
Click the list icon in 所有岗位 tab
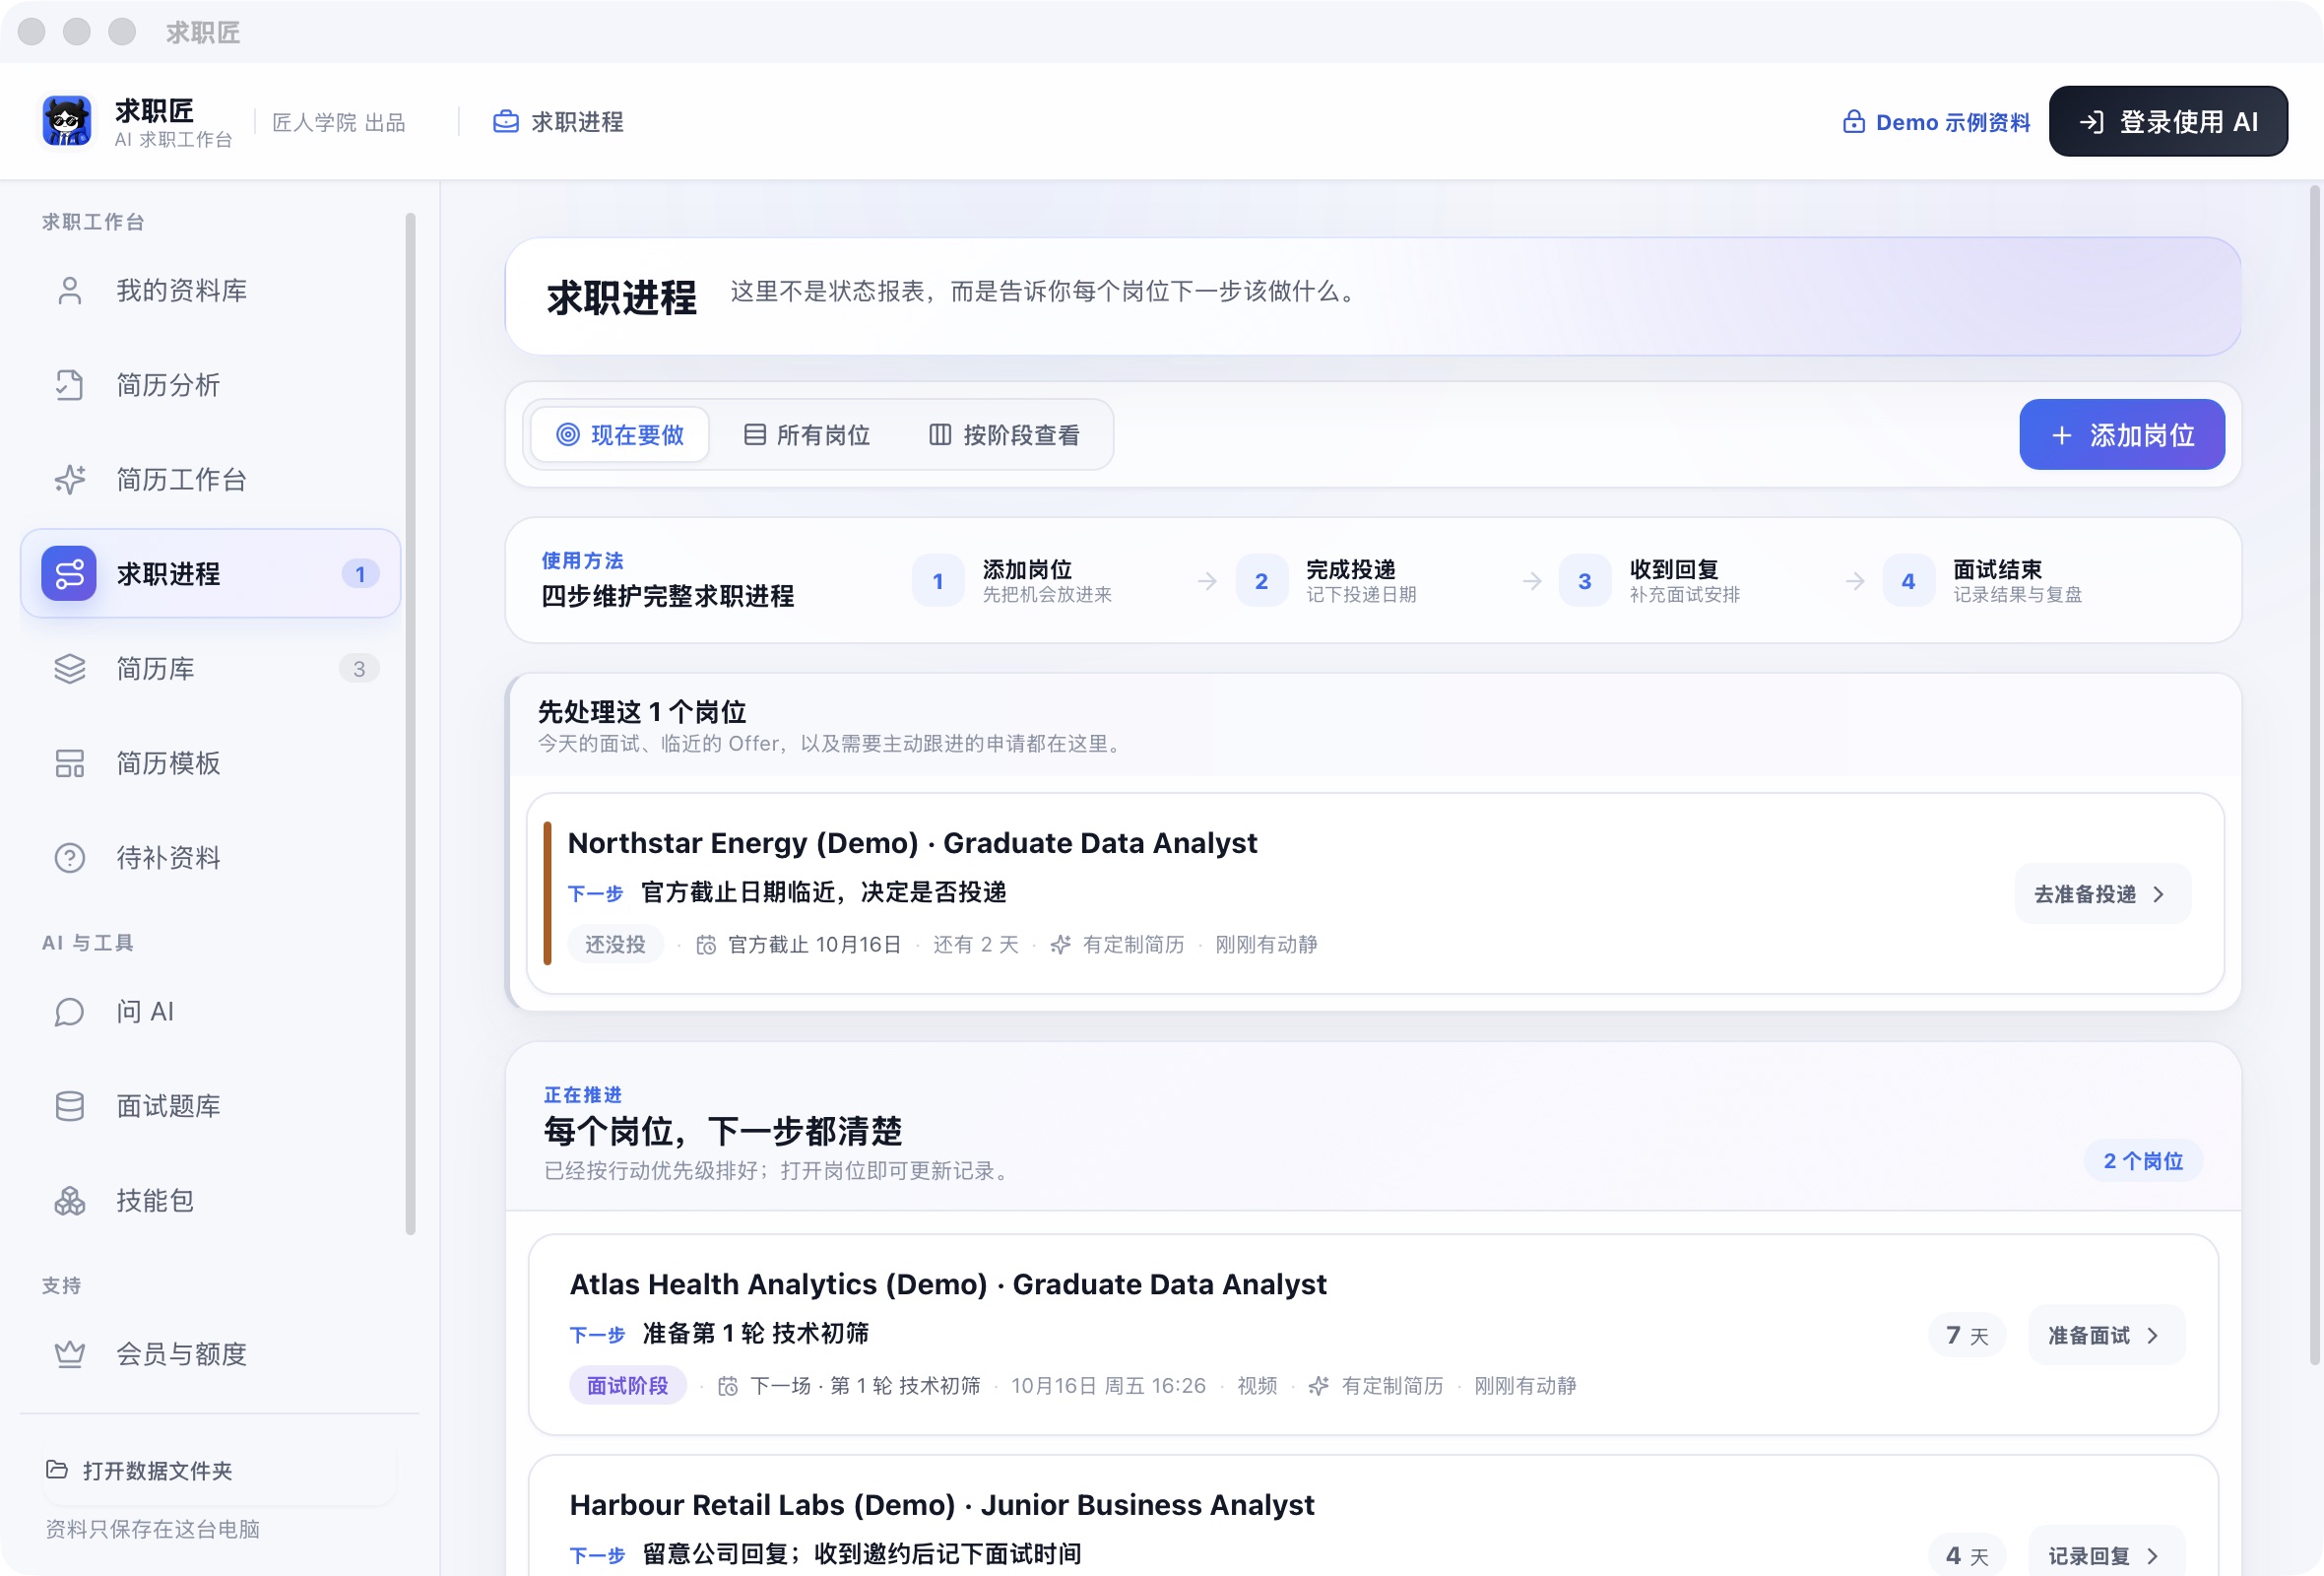pyautogui.click(x=755, y=435)
